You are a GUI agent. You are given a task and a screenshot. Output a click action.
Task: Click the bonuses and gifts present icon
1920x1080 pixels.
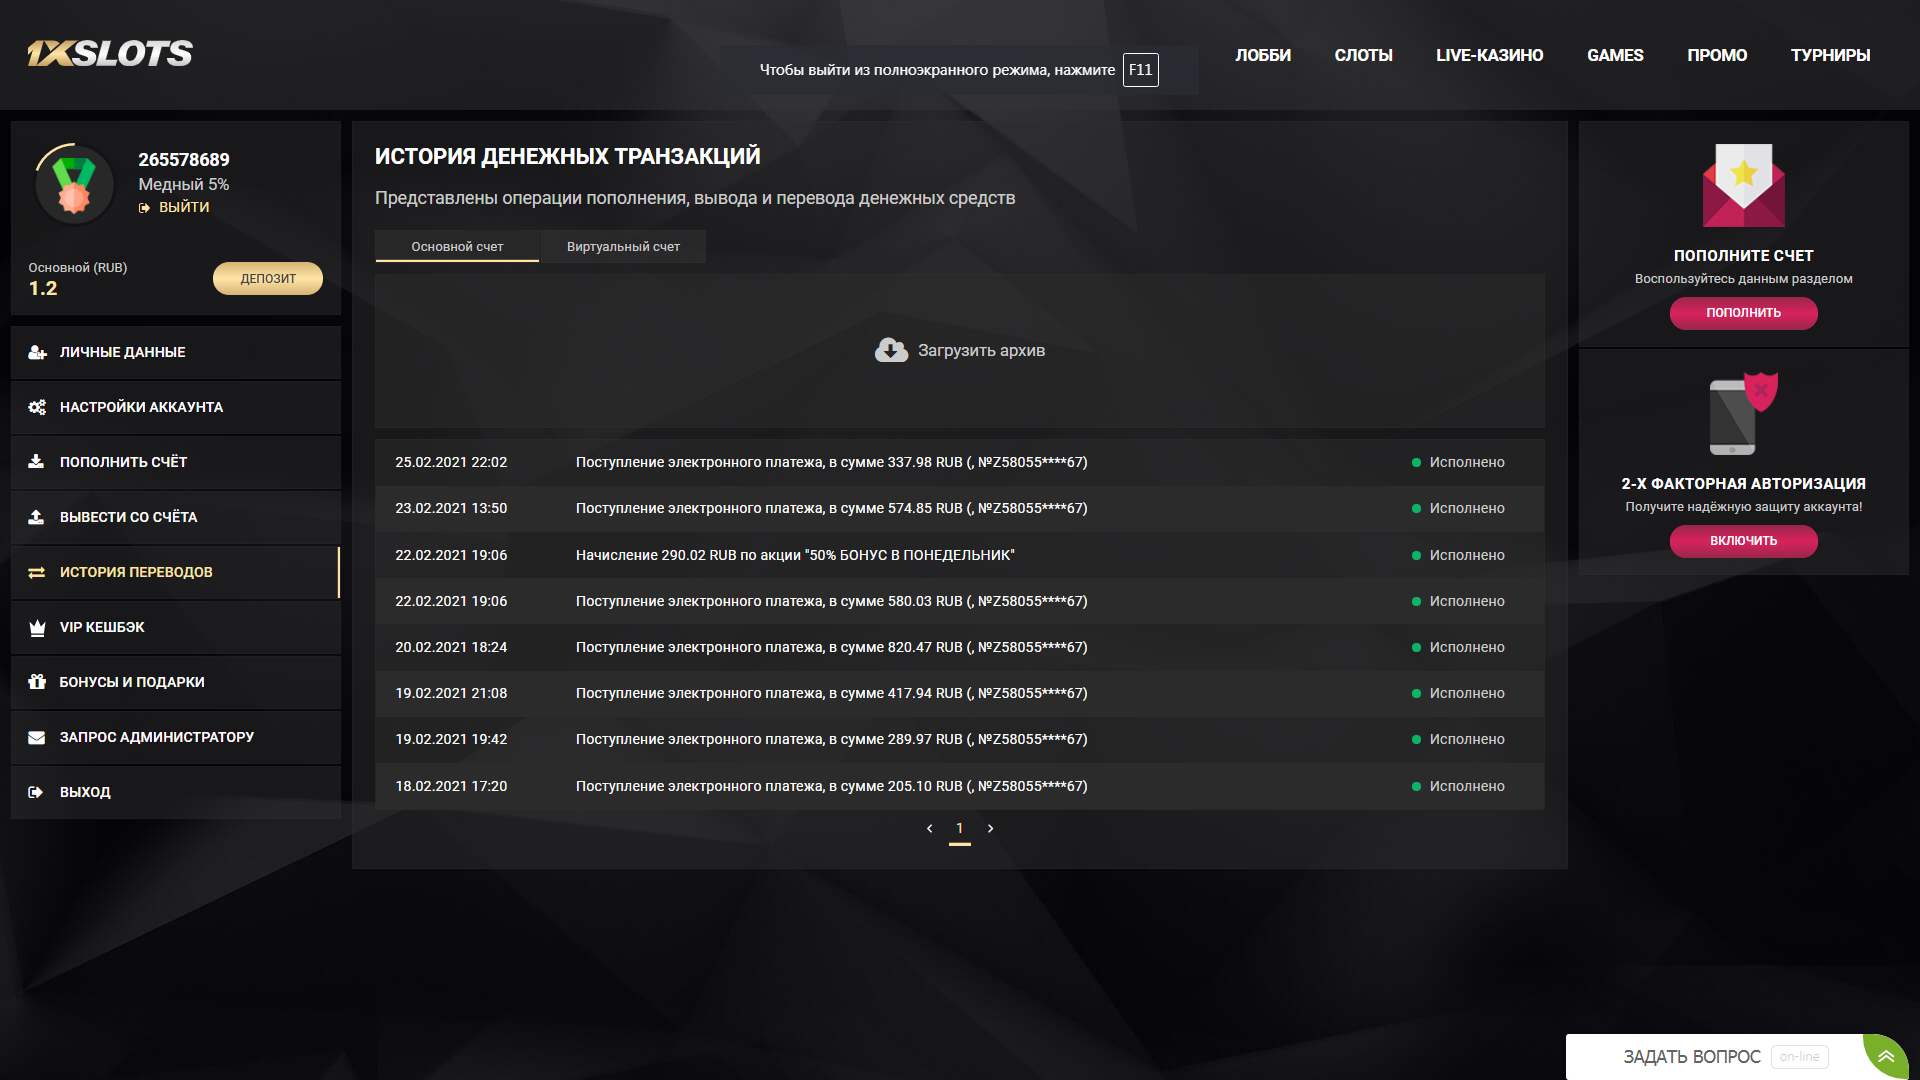point(37,682)
